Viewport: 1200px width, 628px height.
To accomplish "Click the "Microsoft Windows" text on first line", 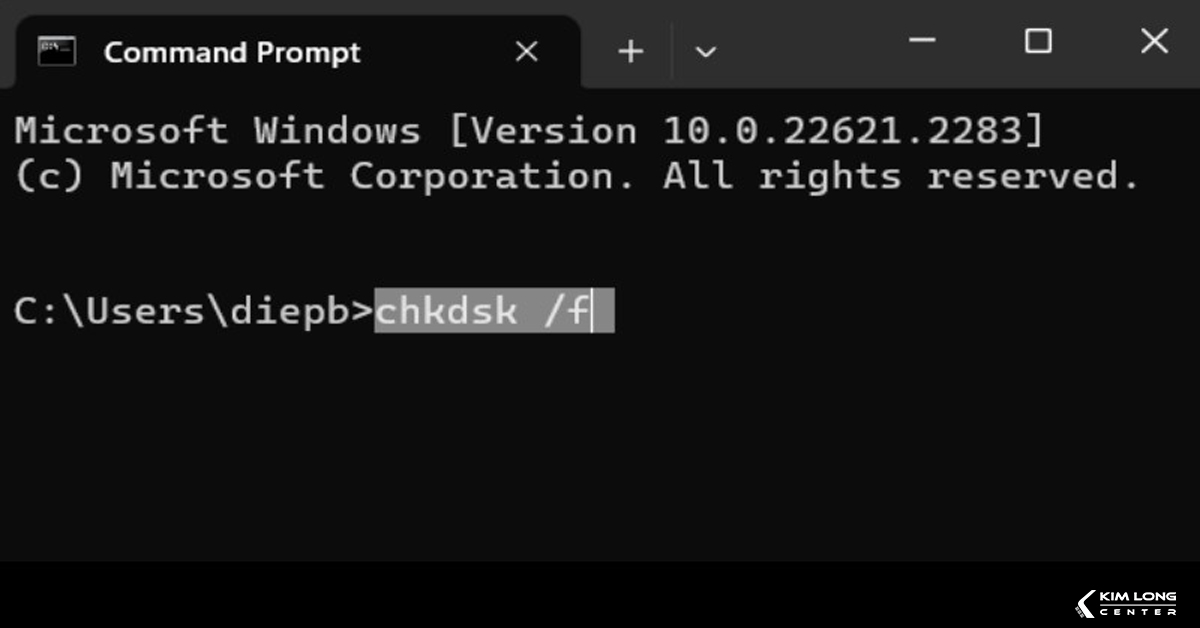I will pyautogui.click(x=217, y=131).
